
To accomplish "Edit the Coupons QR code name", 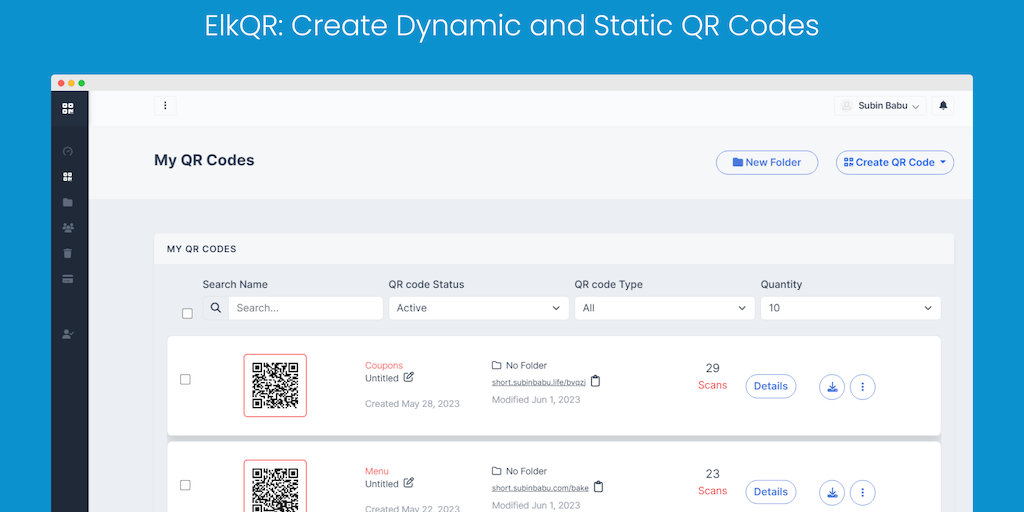I will (x=409, y=378).
